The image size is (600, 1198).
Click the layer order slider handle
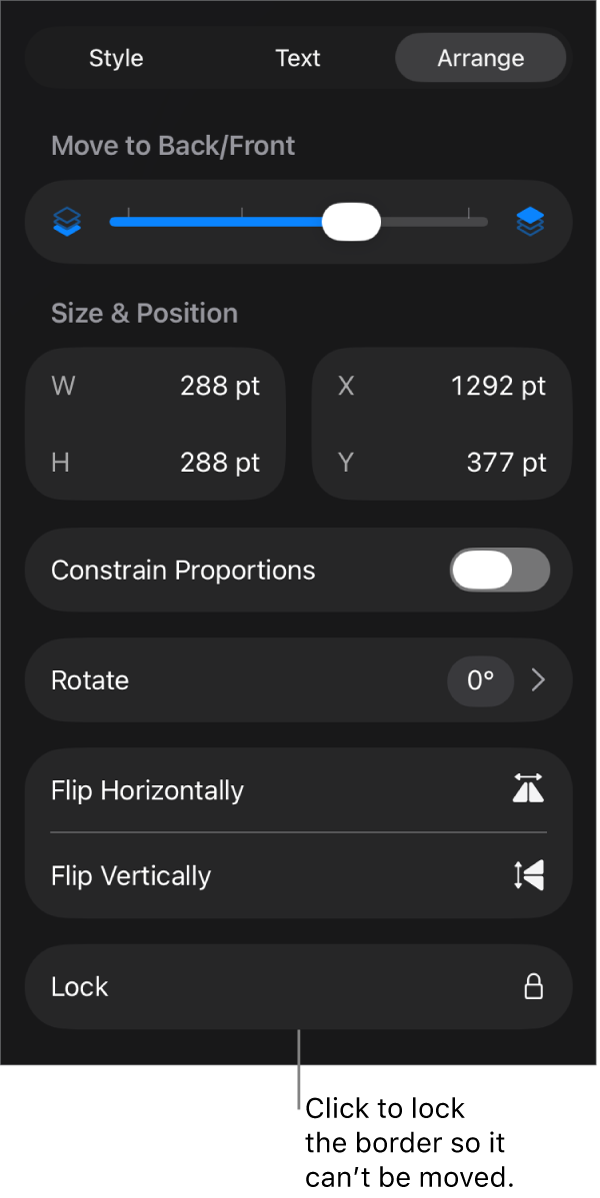coord(351,221)
